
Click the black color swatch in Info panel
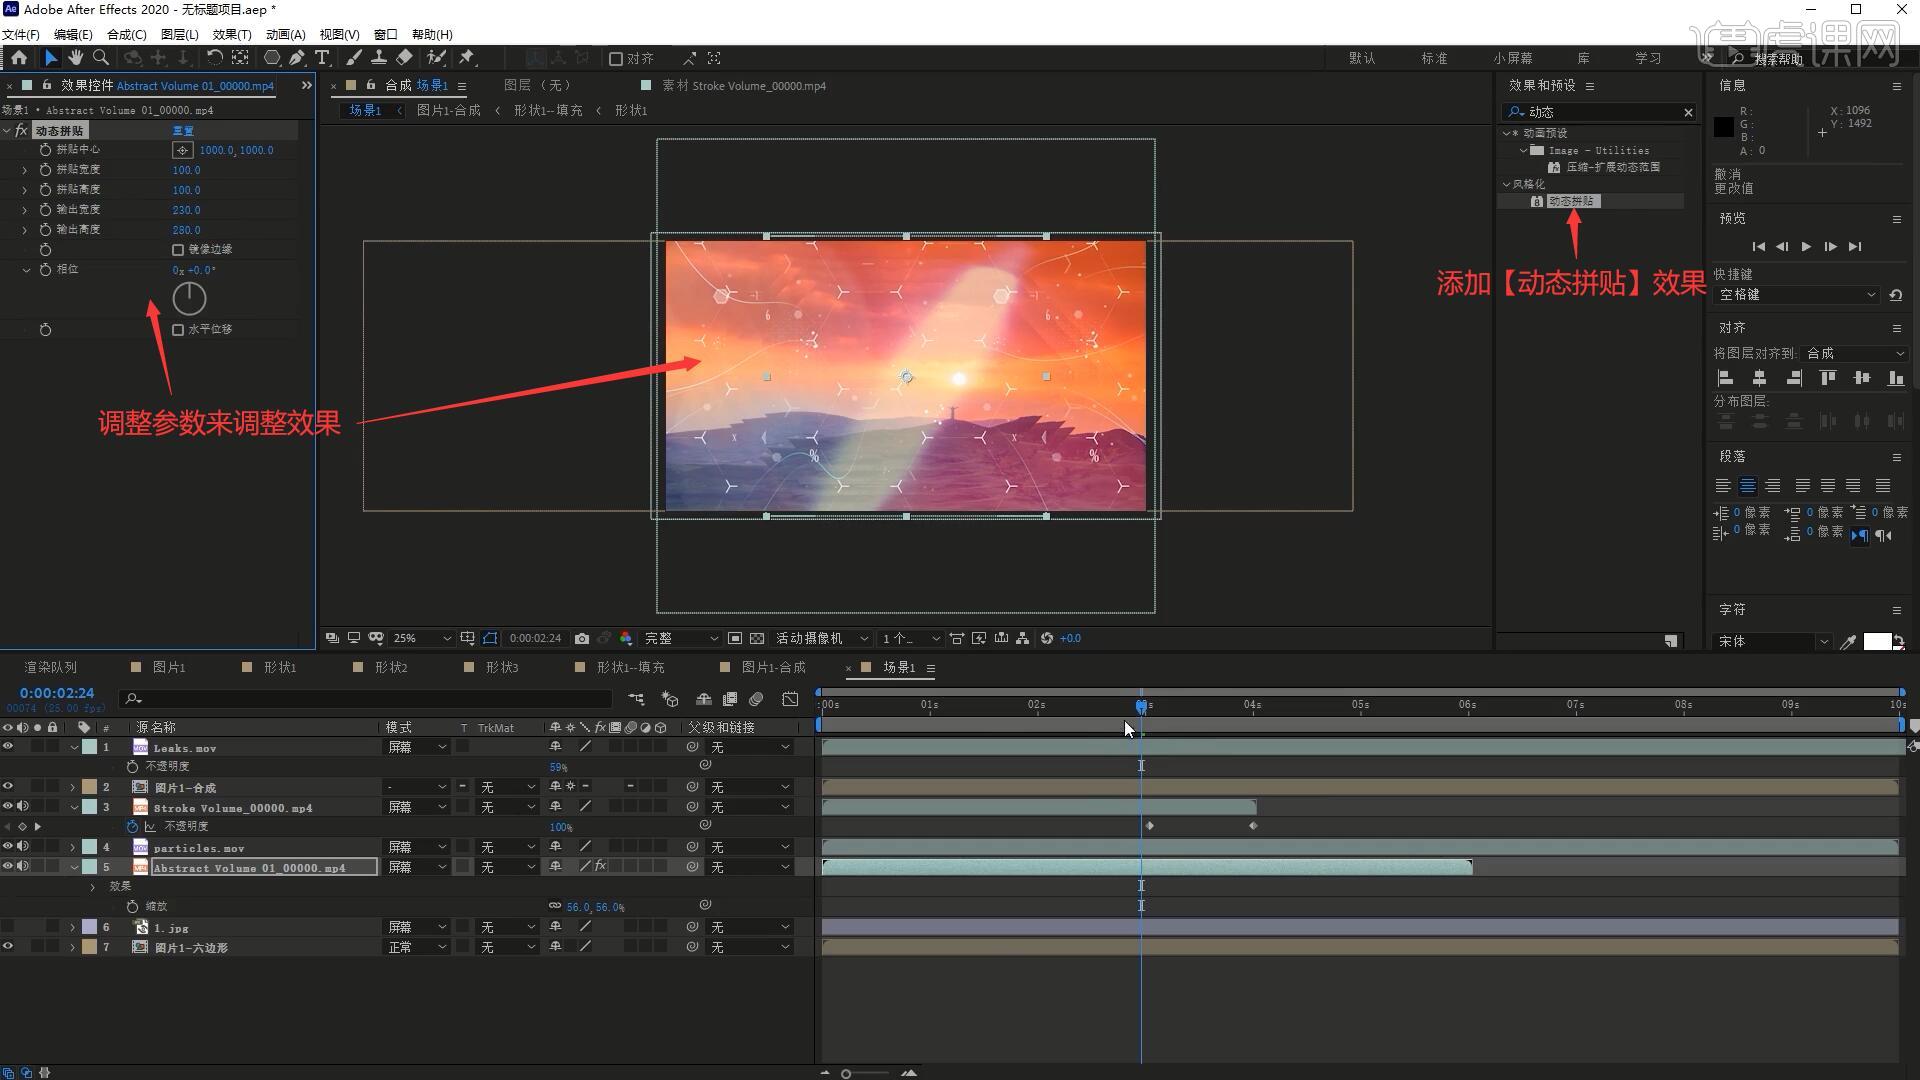pos(1724,127)
